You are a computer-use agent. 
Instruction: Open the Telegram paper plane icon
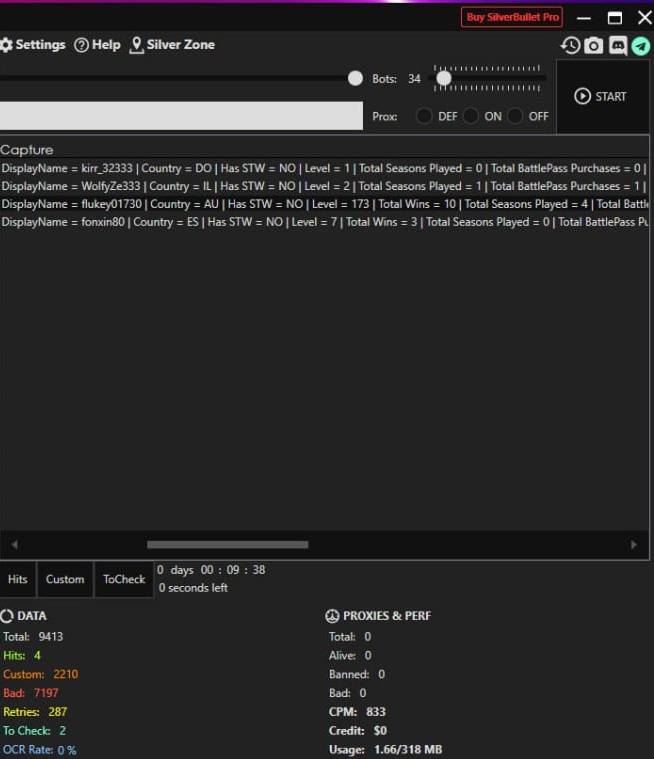(641, 45)
